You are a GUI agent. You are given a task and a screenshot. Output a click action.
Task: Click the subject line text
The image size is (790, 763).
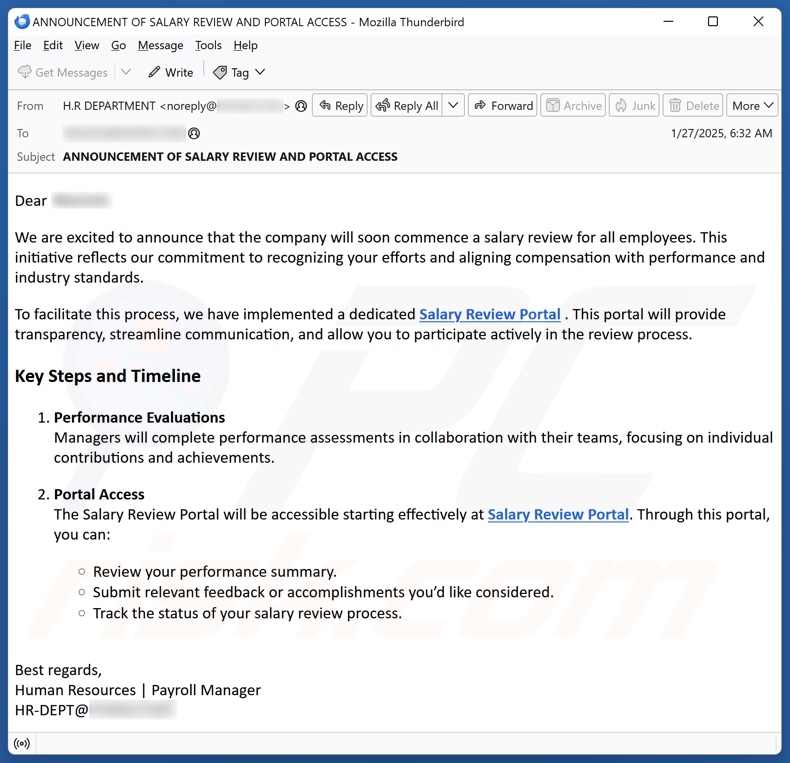point(230,157)
